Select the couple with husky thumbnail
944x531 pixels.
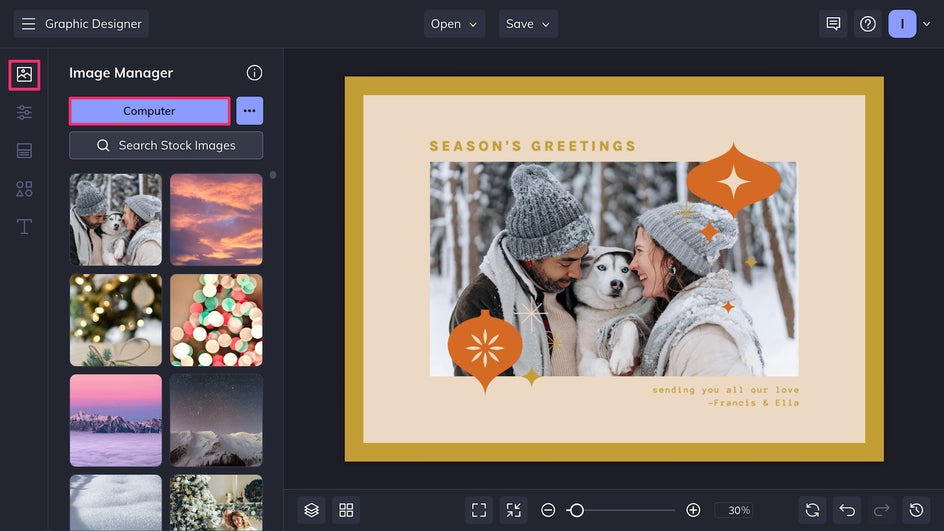tap(116, 220)
